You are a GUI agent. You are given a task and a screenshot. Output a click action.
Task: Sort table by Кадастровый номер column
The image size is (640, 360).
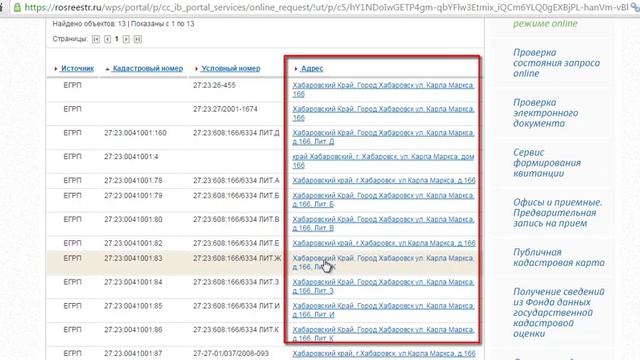148,69
